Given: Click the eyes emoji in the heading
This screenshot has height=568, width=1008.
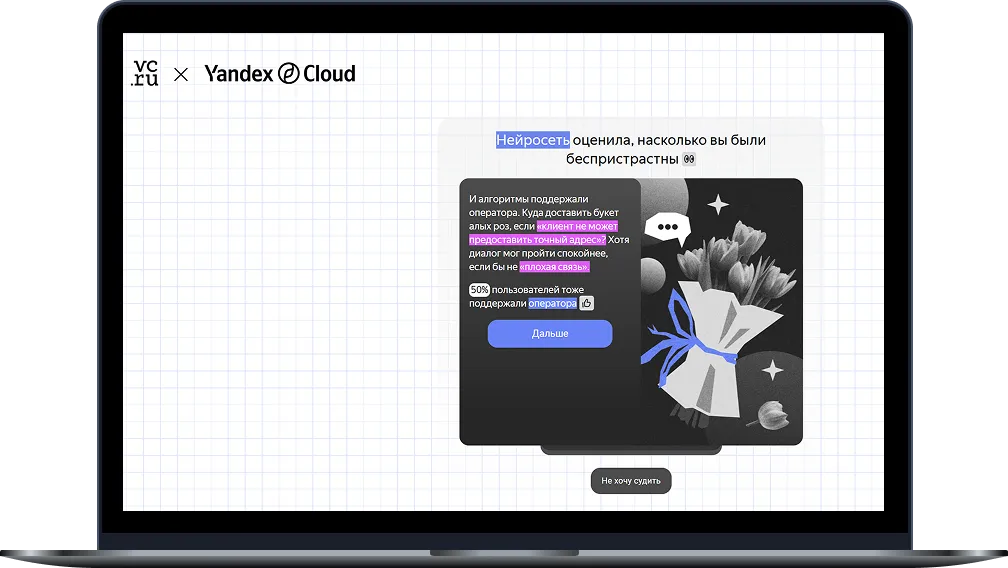Looking at the screenshot, I should tap(688, 160).
